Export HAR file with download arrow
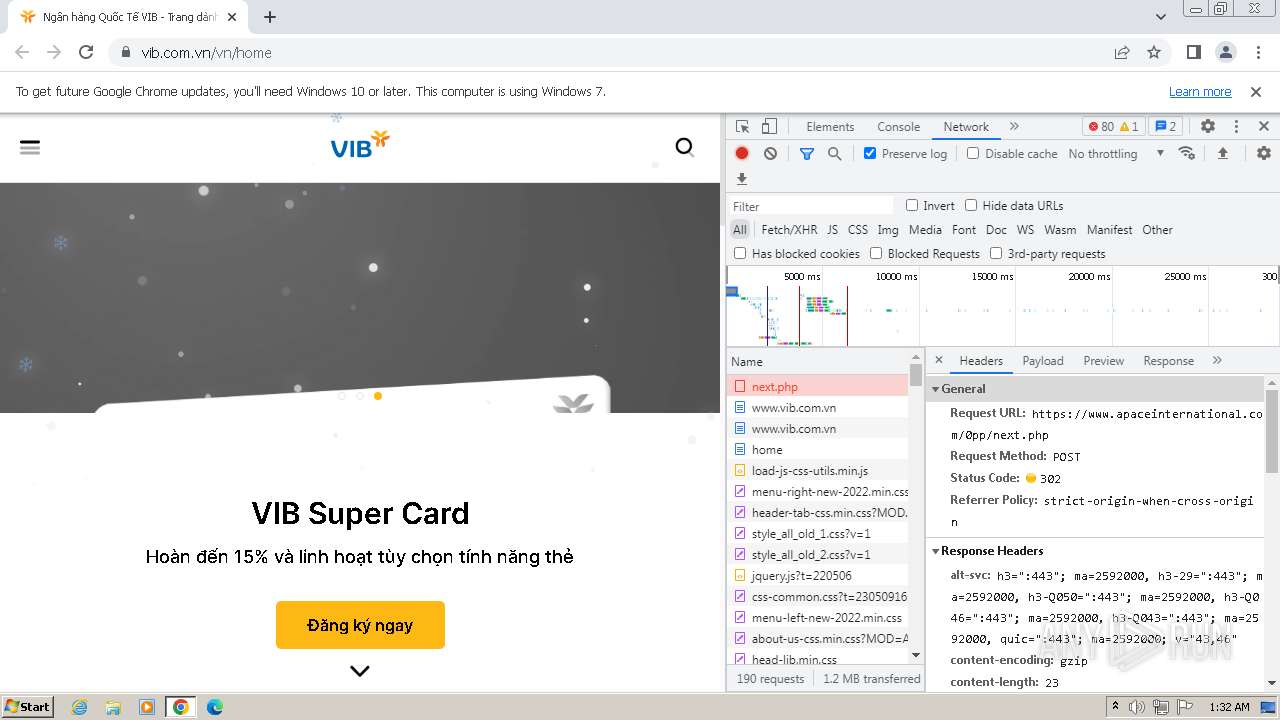This screenshot has height=720, width=1280. [x=742, y=179]
